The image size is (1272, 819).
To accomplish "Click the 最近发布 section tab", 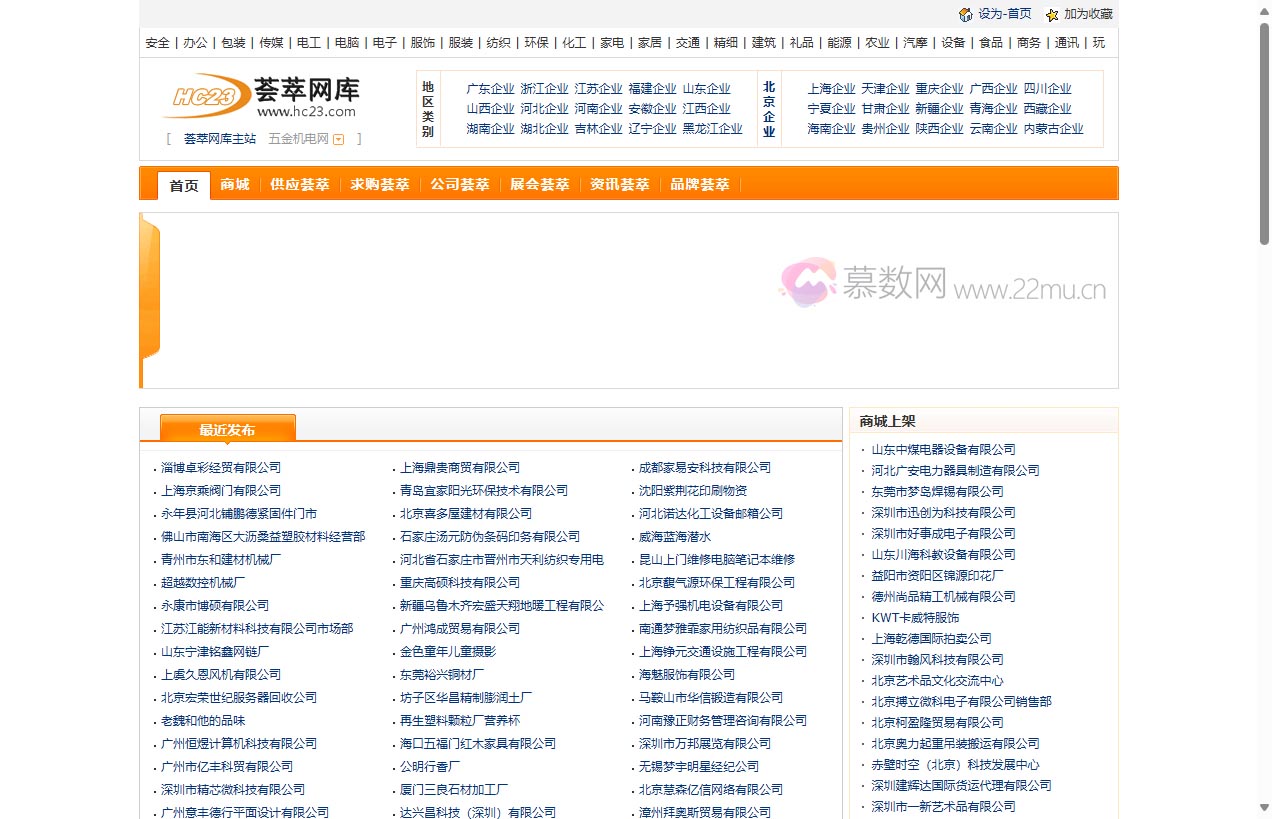I will click(227, 430).
